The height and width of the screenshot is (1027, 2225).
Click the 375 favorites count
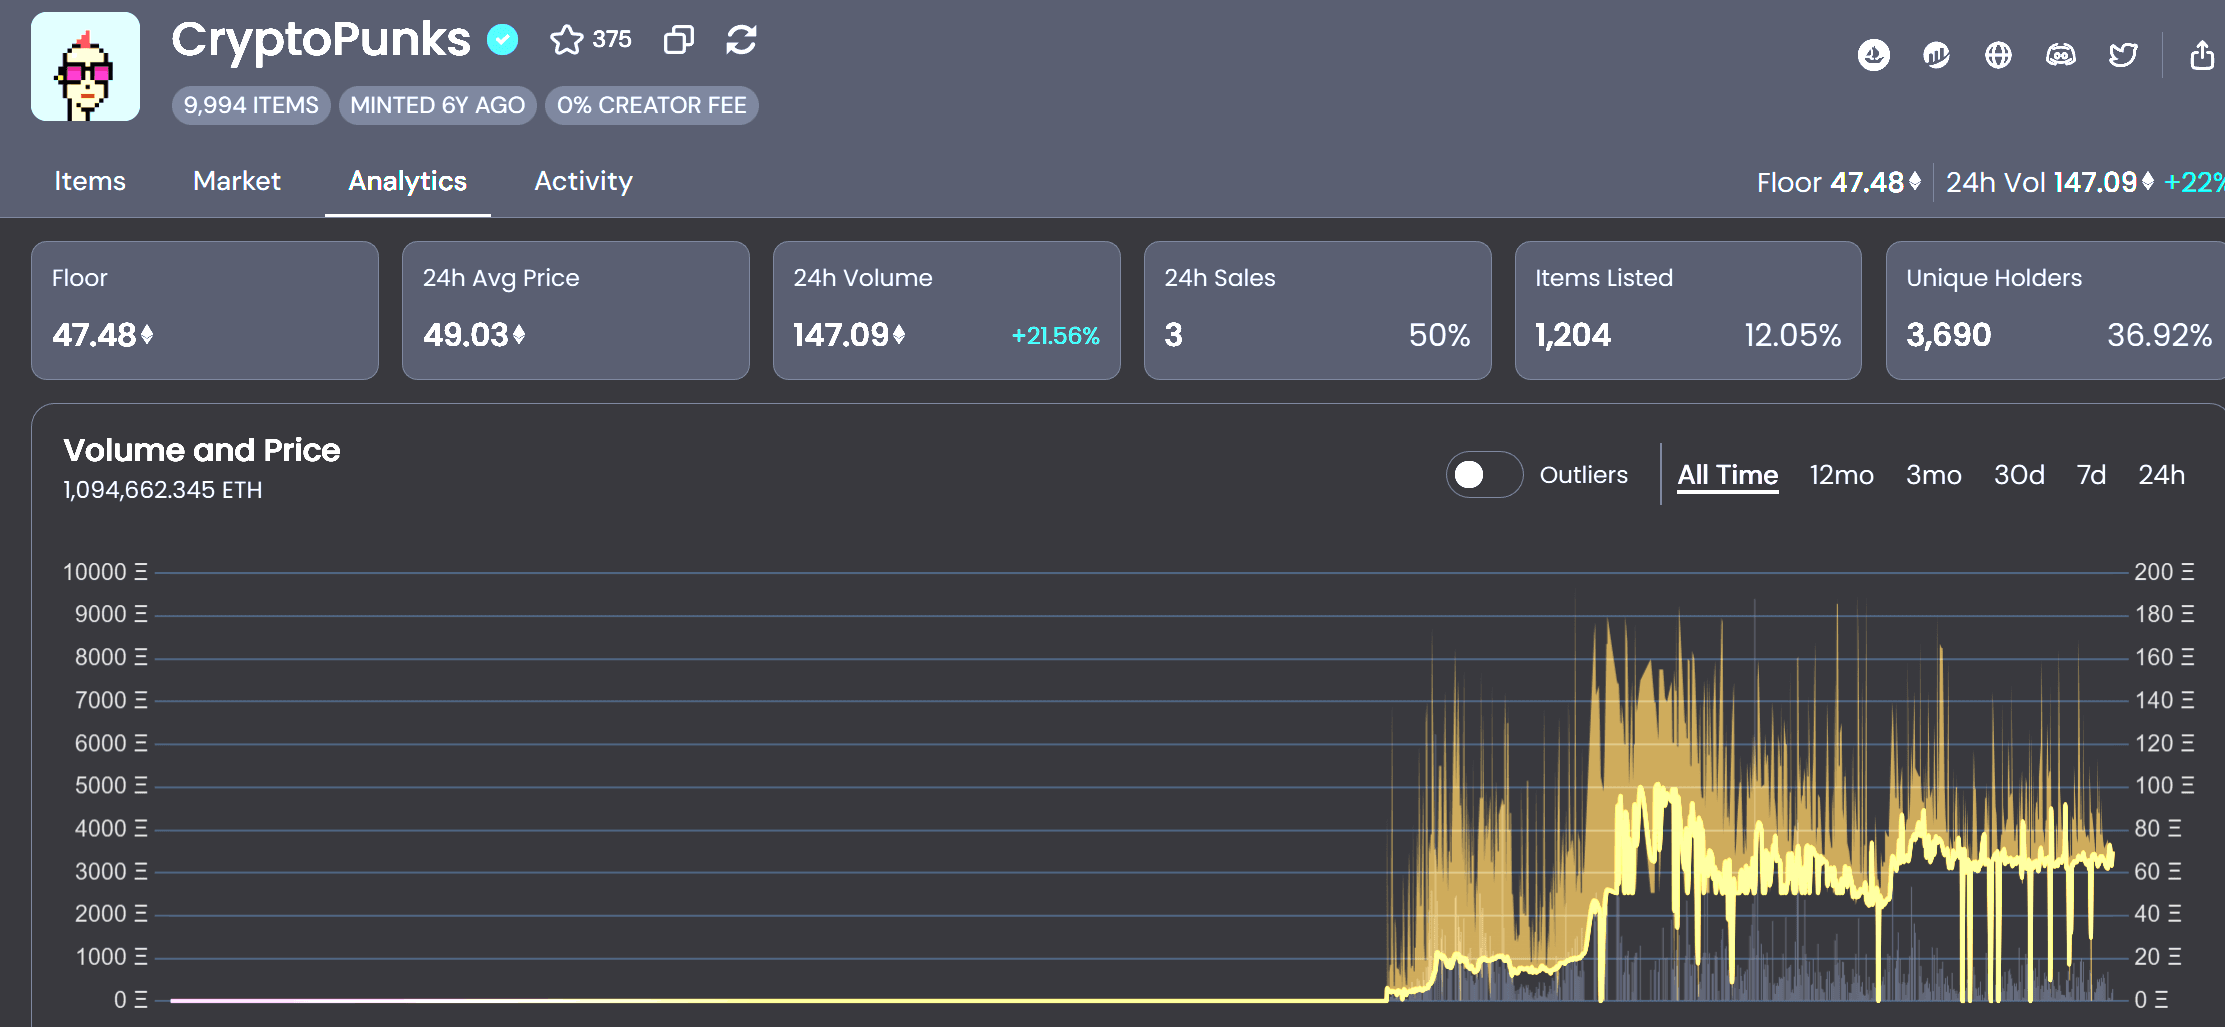(612, 40)
